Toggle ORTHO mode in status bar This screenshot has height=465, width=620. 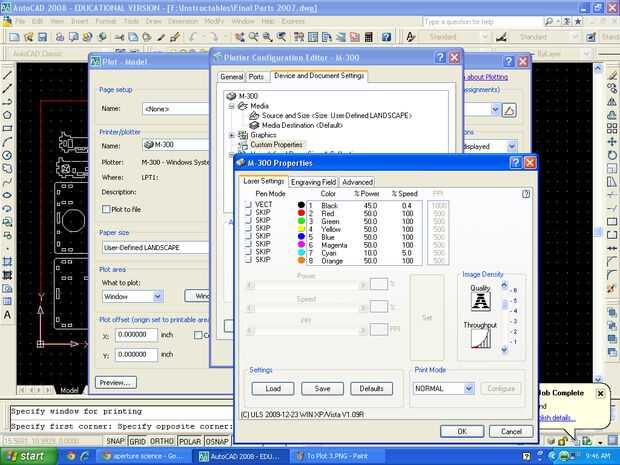pyautogui.click(x=162, y=441)
